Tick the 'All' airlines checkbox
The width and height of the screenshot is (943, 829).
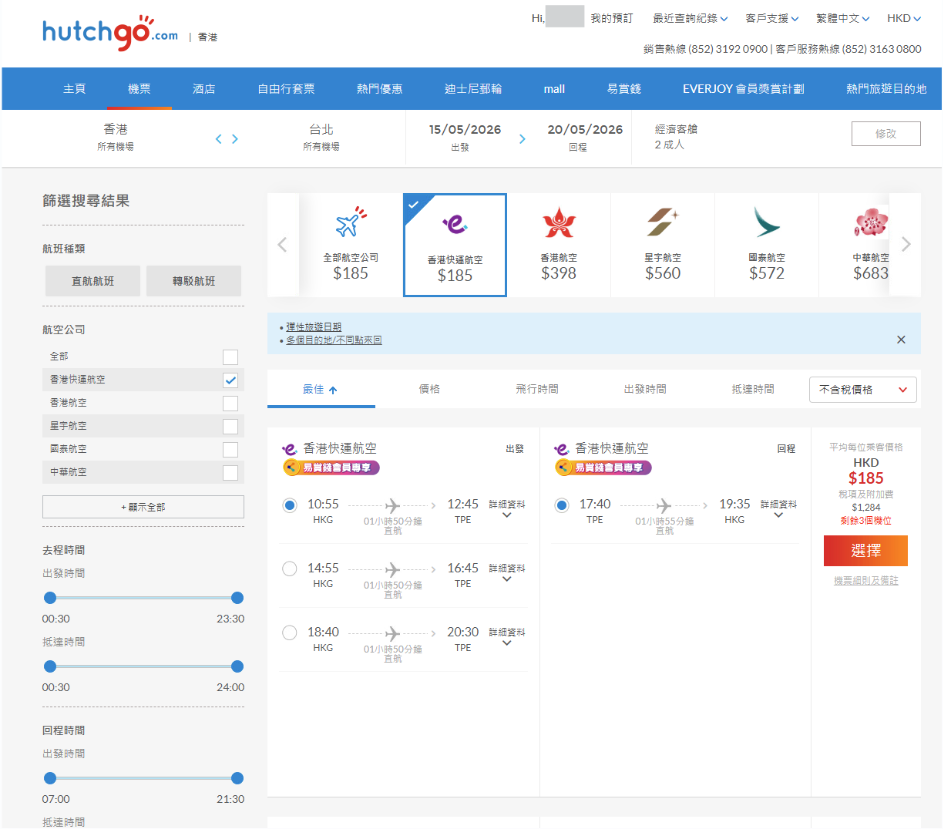230,357
